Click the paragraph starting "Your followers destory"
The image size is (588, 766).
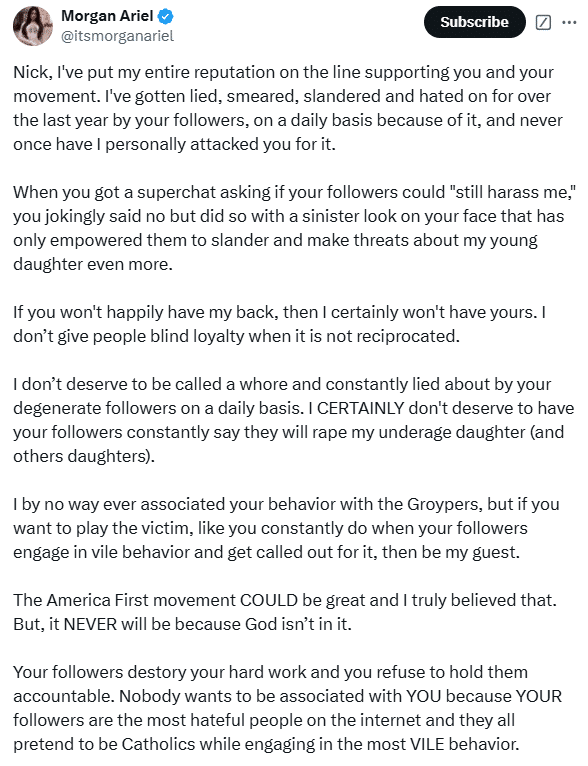288,708
